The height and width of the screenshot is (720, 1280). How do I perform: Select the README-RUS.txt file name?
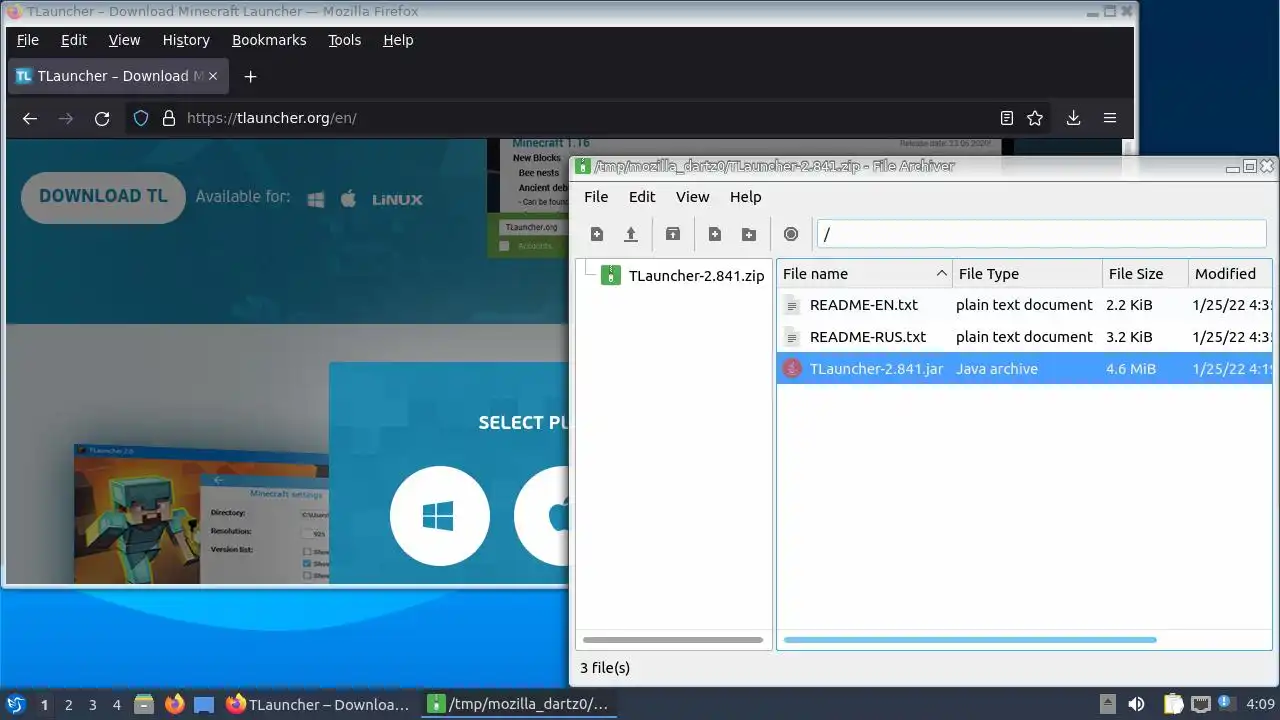tap(867, 337)
